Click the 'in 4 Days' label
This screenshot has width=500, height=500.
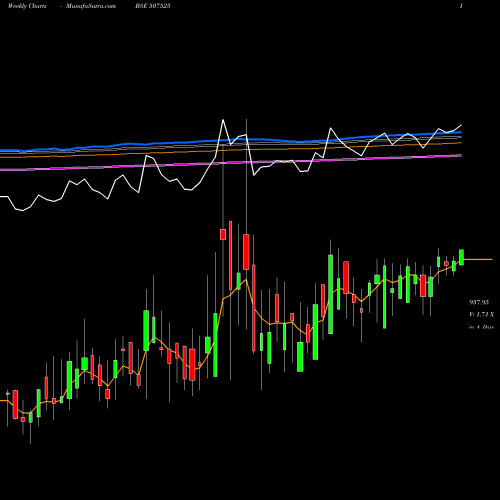click(481, 327)
